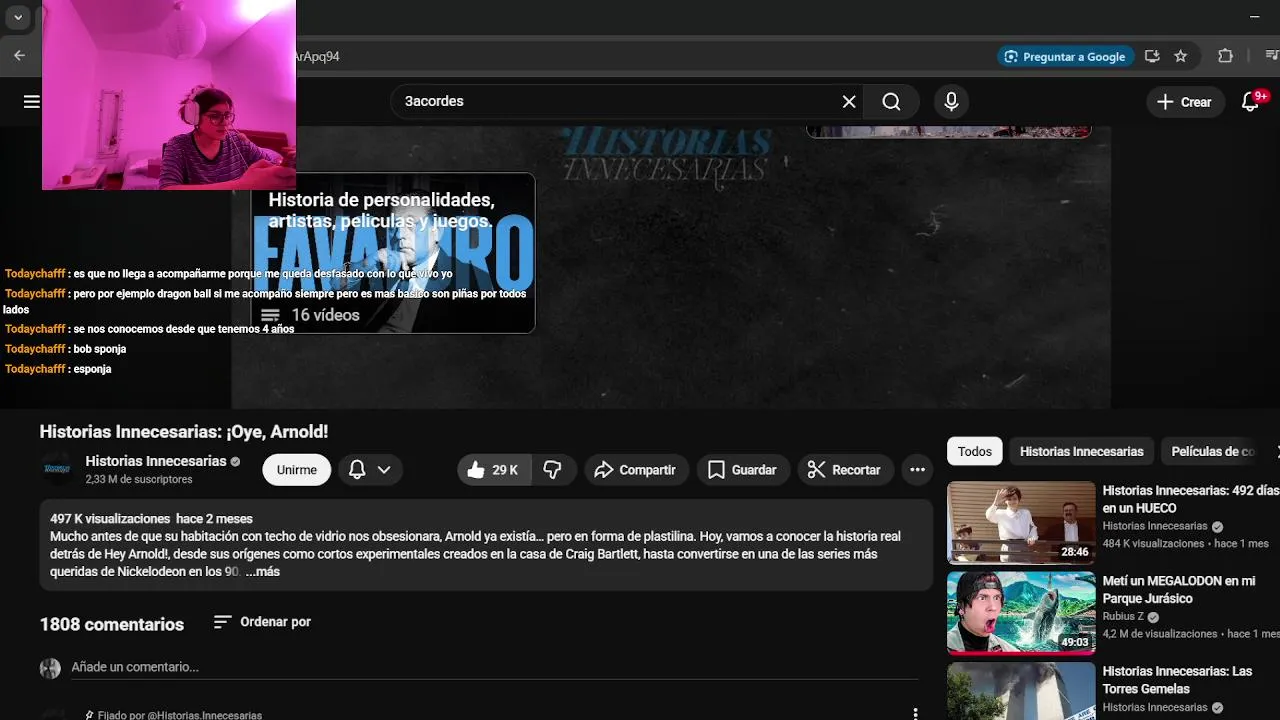Dislike the video with thumbs down

click(x=553, y=470)
